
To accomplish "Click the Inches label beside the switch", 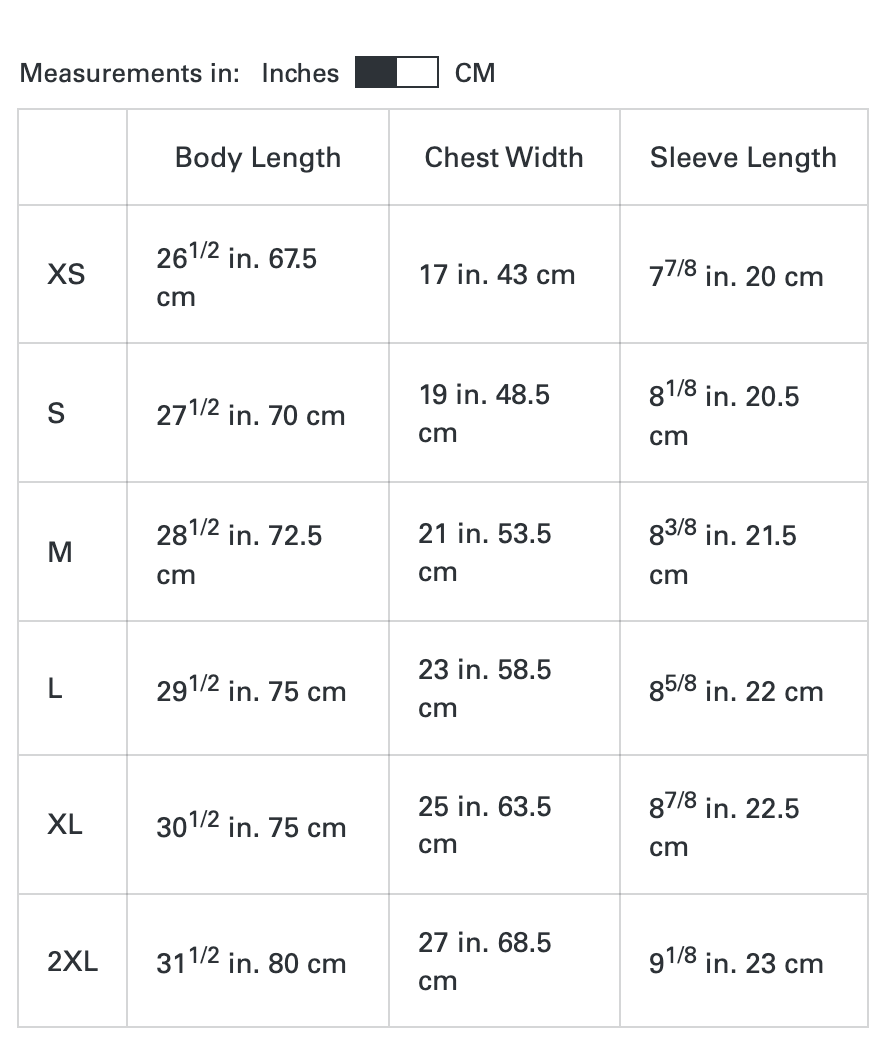I will pos(300,73).
